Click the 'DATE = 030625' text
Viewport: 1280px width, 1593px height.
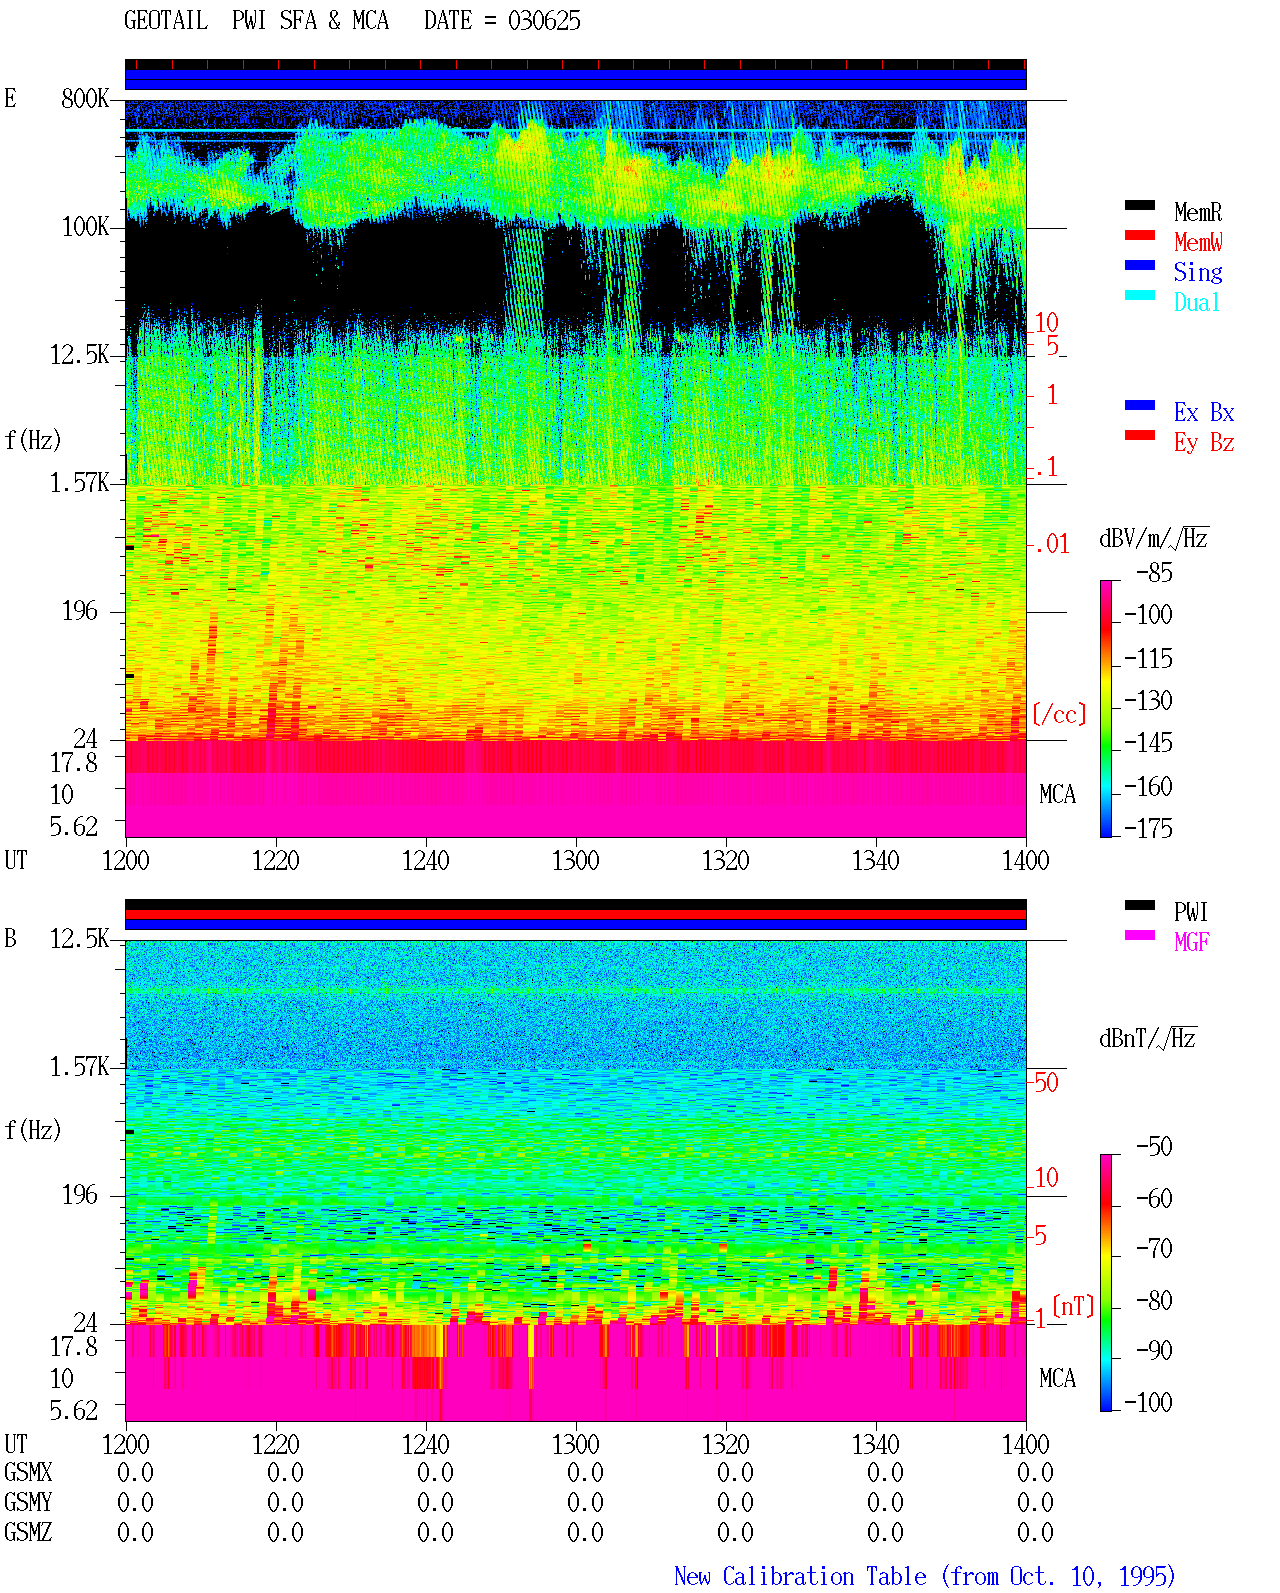(502, 21)
